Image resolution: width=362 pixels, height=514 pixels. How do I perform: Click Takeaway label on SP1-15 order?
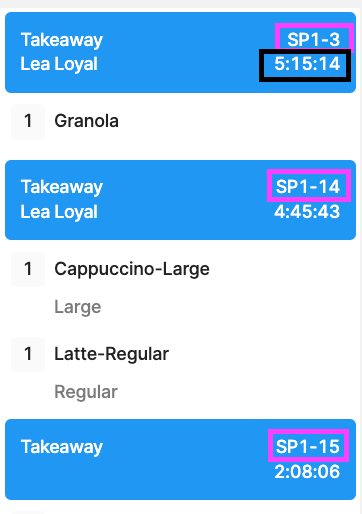point(62,447)
